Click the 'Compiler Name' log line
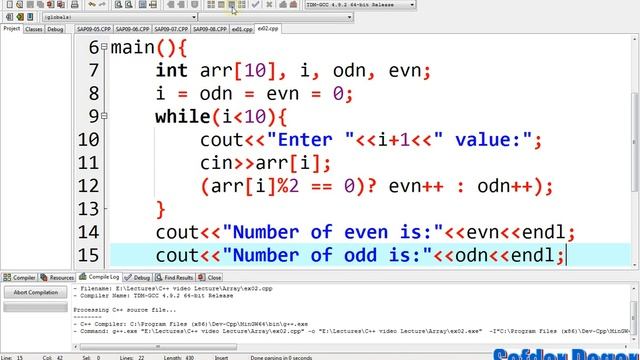The height and width of the screenshot is (360, 640). [153, 296]
